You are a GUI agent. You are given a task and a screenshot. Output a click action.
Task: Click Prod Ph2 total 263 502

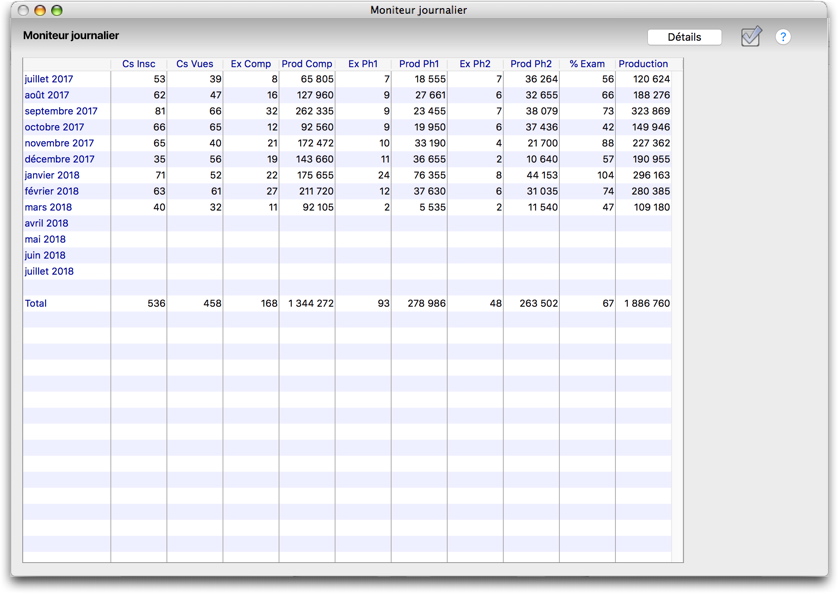click(539, 304)
